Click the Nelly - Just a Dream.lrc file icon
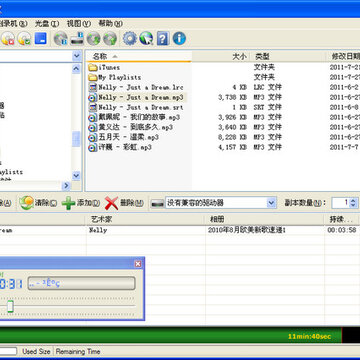 pos(92,87)
